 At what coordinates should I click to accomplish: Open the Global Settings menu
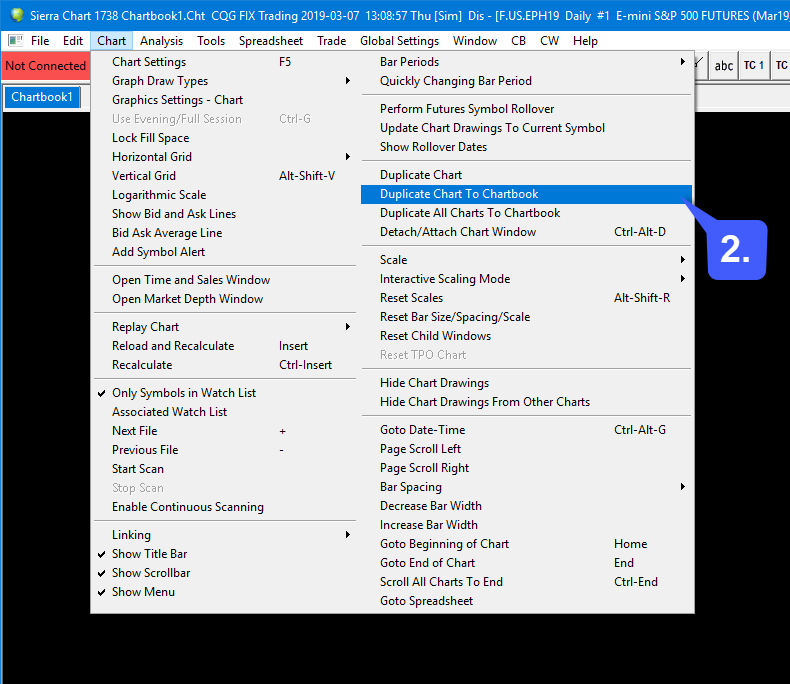pyautogui.click(x=399, y=41)
